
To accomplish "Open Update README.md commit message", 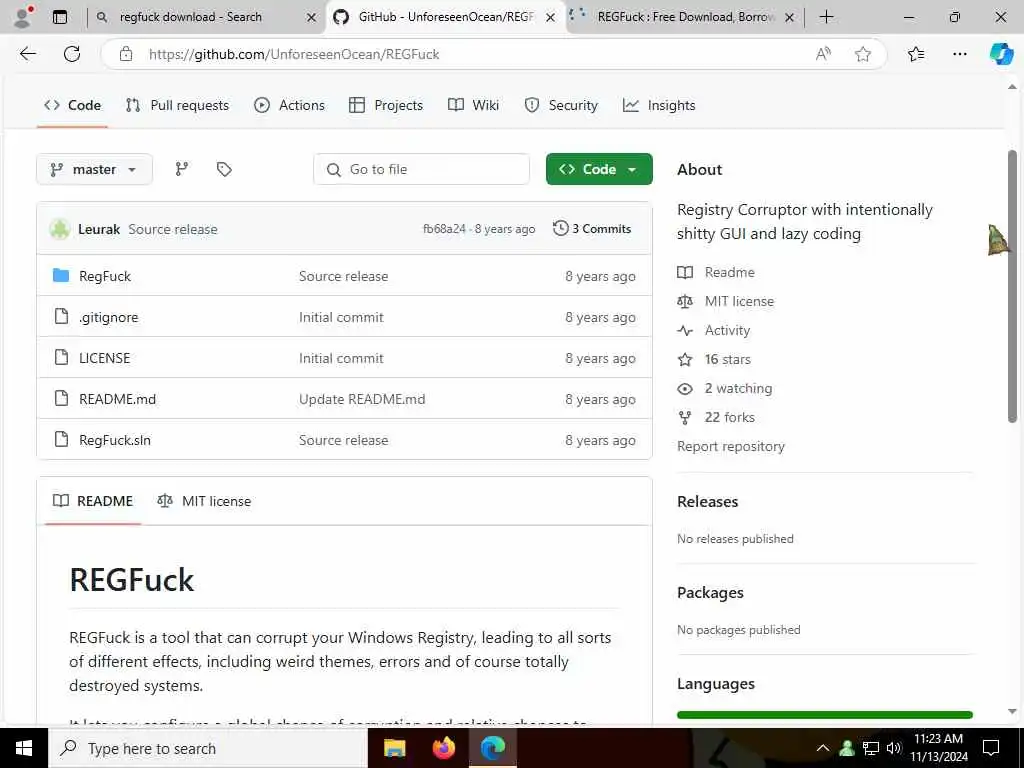I will [x=362, y=399].
